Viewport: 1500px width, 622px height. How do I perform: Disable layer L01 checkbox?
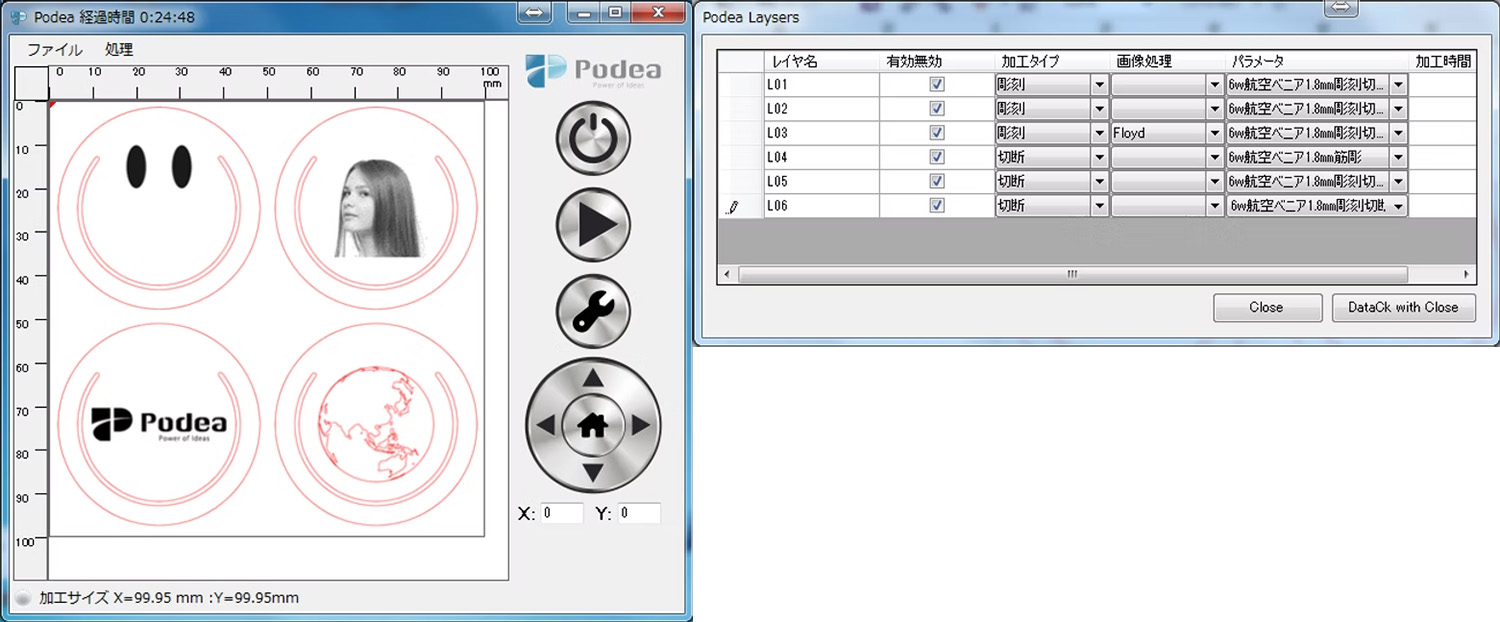937,85
